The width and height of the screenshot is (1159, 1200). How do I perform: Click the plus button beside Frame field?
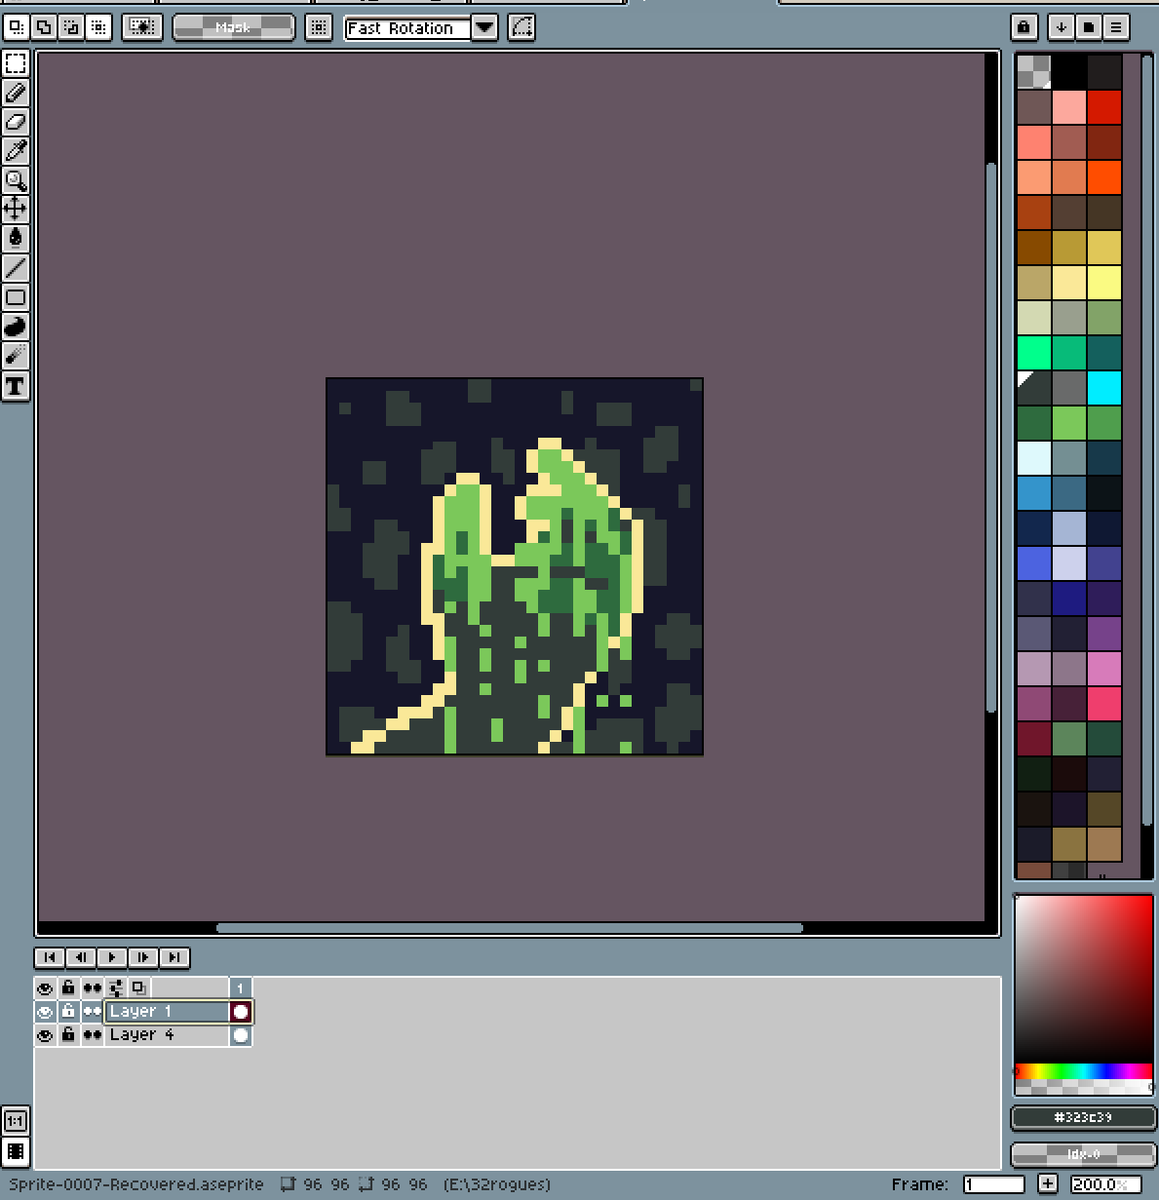[1047, 1184]
